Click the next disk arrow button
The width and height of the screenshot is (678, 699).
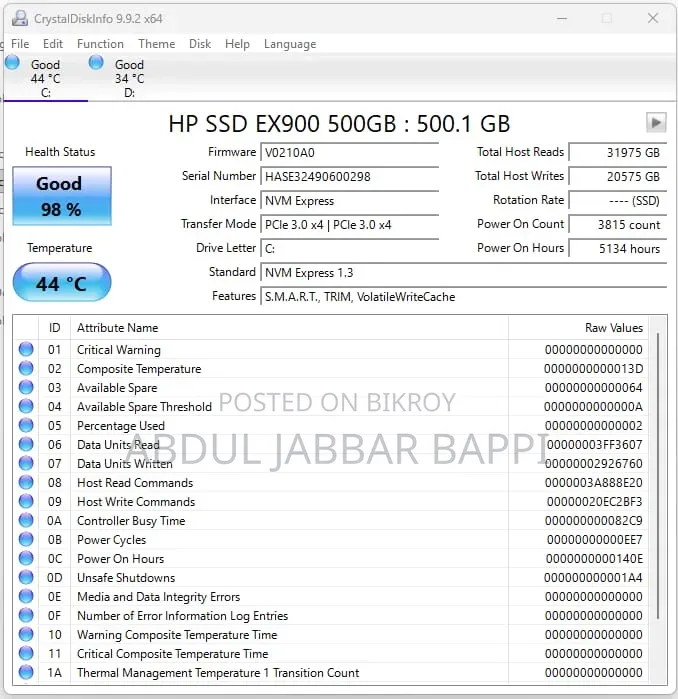656,122
